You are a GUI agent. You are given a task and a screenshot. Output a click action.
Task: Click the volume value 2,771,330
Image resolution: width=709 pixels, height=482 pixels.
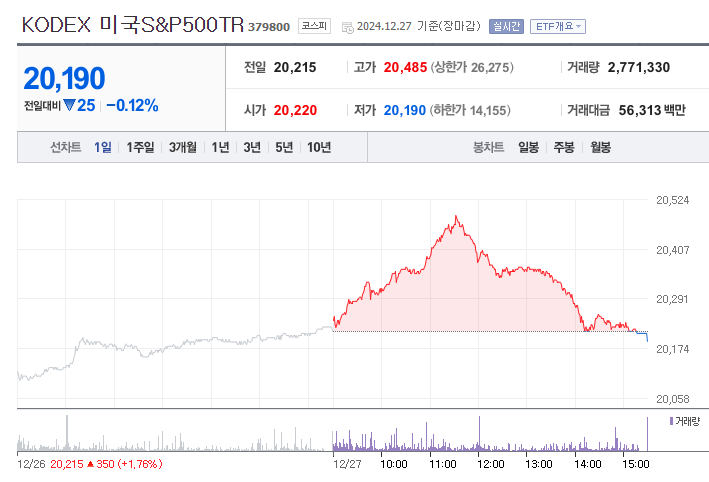(638, 67)
